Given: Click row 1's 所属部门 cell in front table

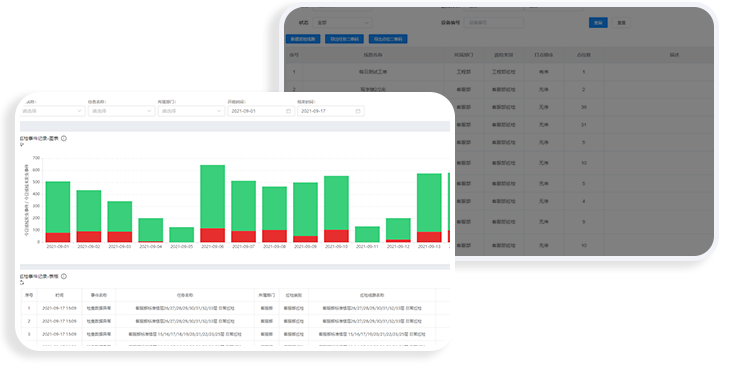Looking at the screenshot, I should tap(267, 308).
